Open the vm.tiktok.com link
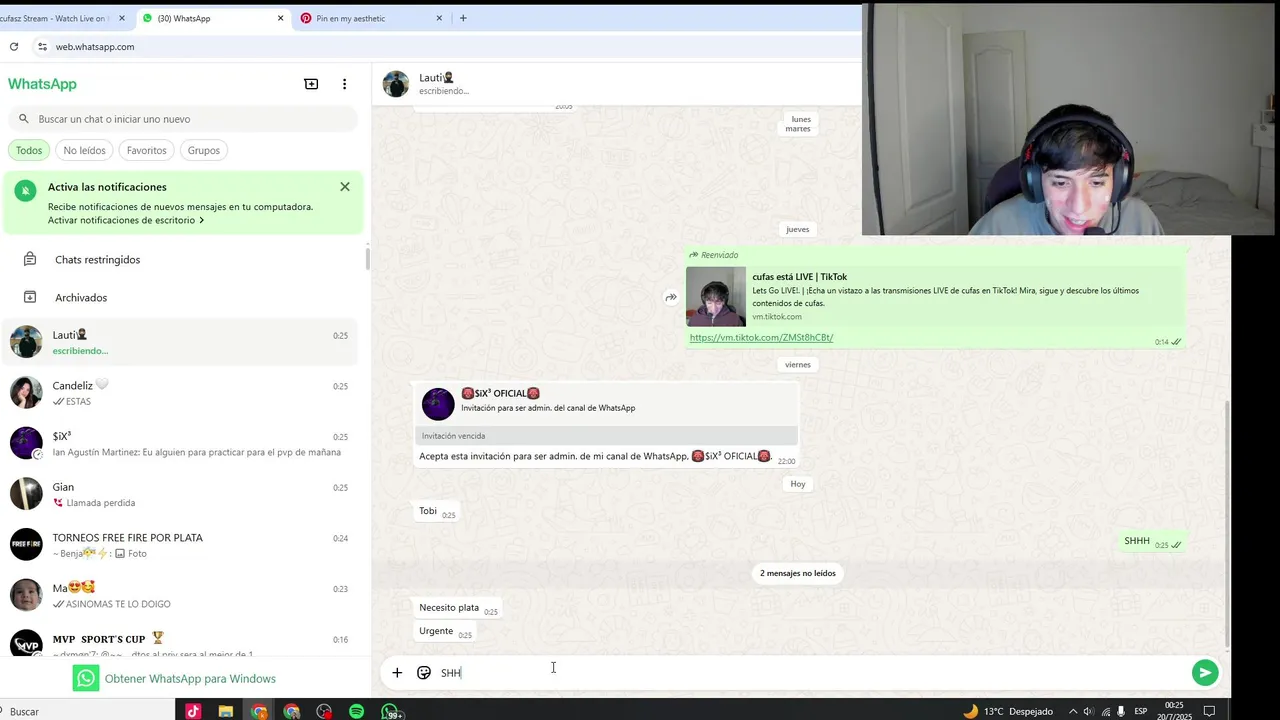The height and width of the screenshot is (720, 1280). [761, 338]
